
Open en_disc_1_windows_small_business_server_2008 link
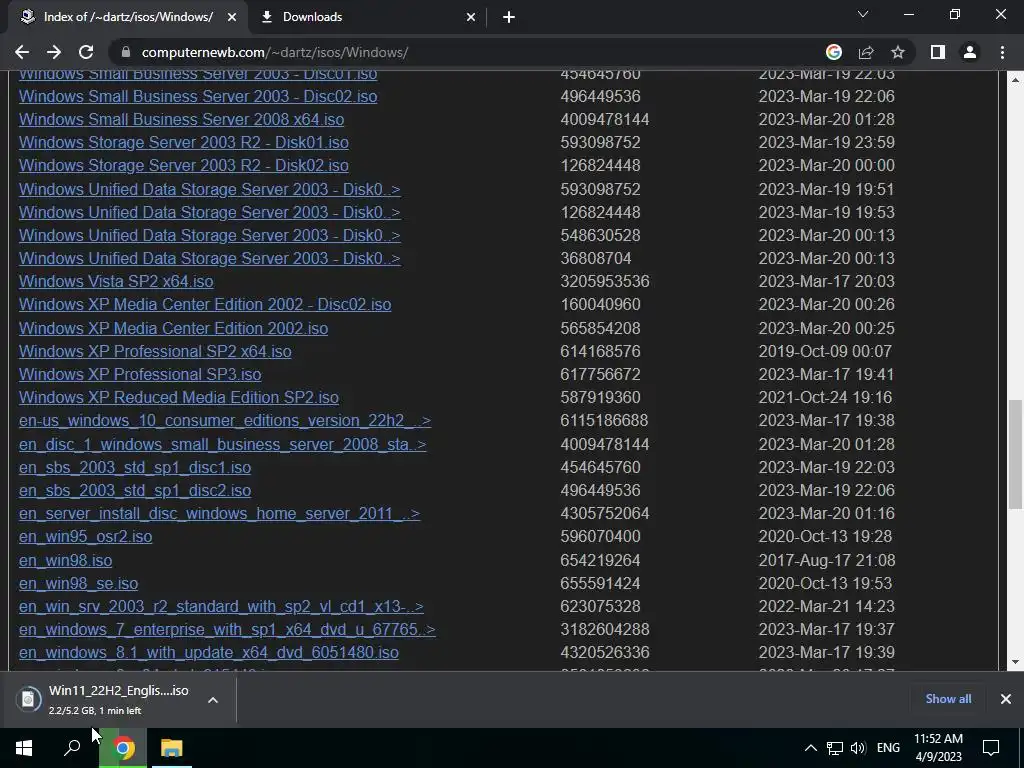click(x=223, y=445)
